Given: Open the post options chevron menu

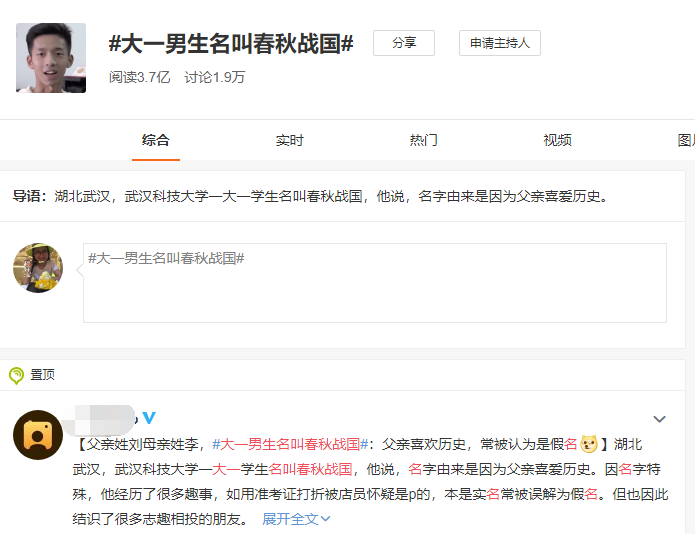Looking at the screenshot, I should point(659,419).
